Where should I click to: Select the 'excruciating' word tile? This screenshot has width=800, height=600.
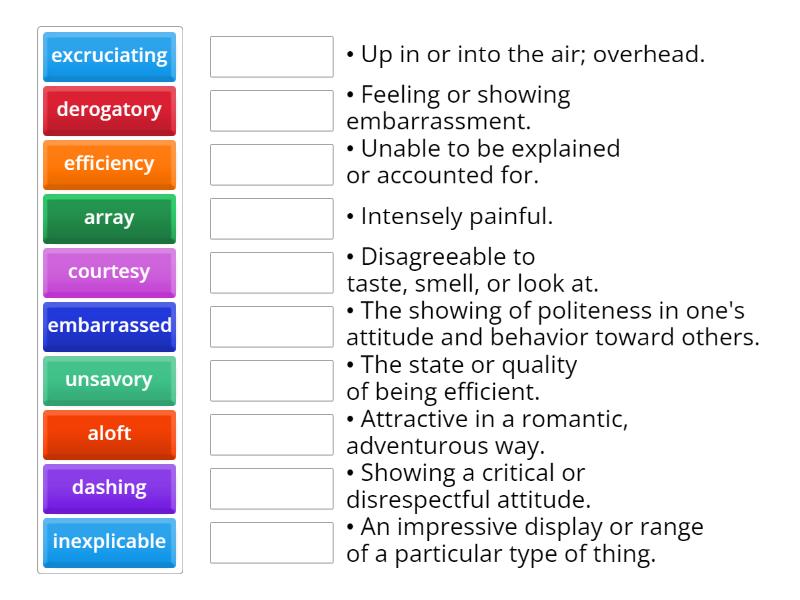click(x=109, y=56)
